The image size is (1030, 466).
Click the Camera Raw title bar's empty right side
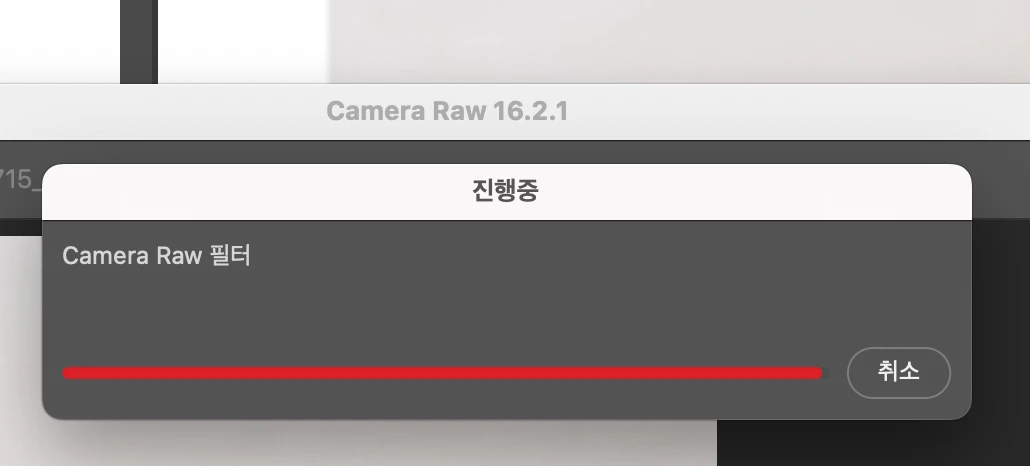[799, 111]
